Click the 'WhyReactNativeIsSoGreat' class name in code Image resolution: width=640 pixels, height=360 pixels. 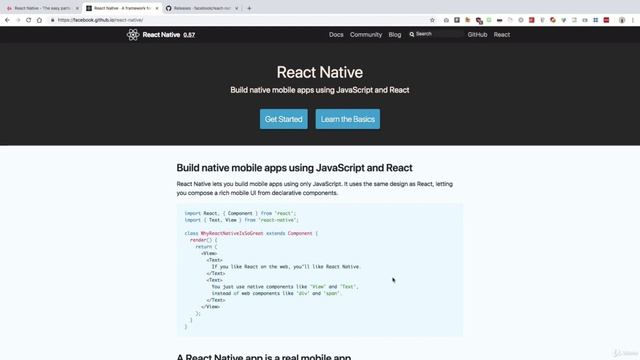pos(232,233)
